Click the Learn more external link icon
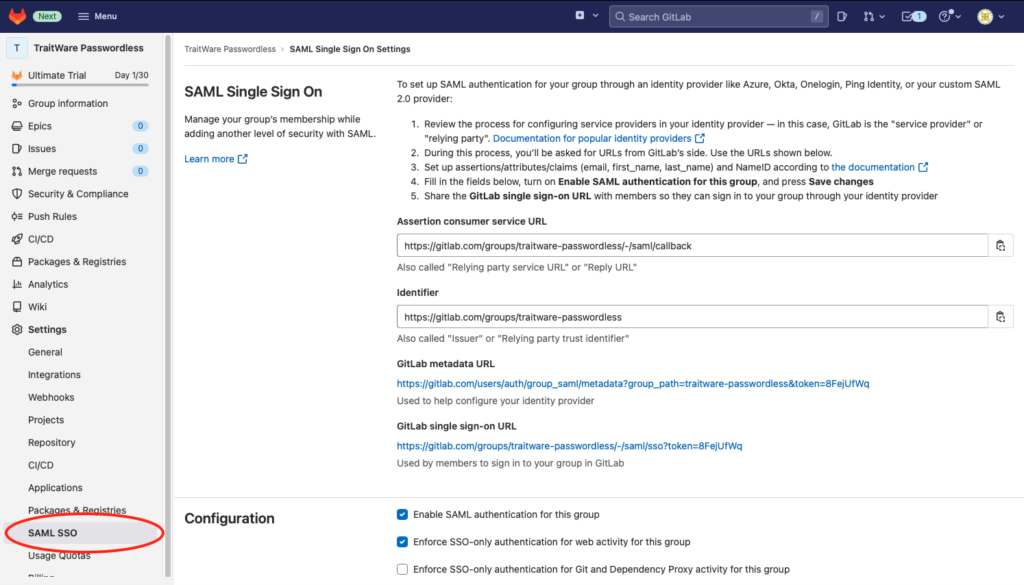 tap(242, 159)
